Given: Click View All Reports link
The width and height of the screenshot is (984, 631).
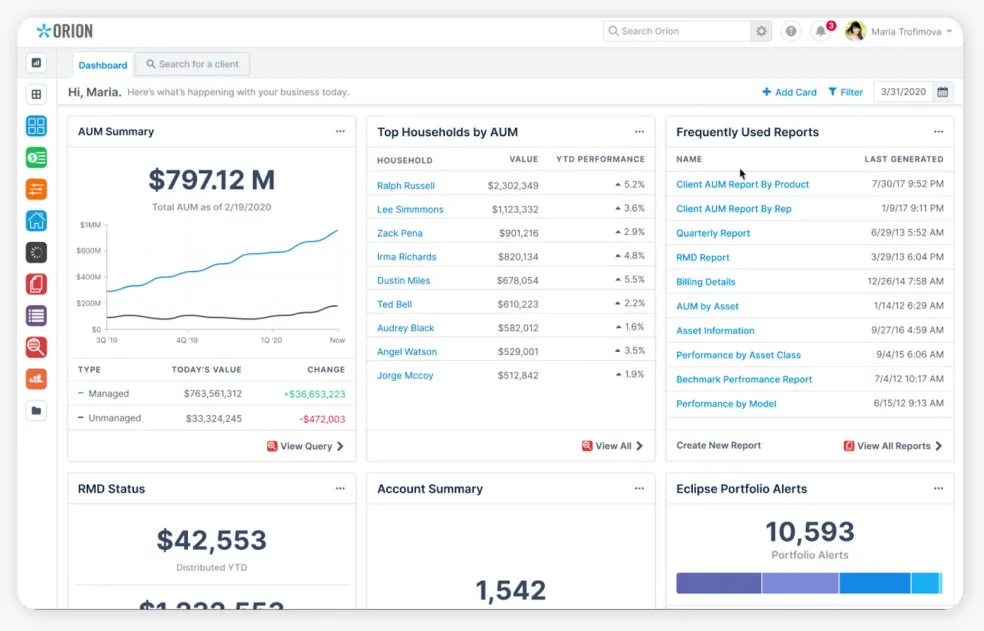Looking at the screenshot, I should (893, 446).
